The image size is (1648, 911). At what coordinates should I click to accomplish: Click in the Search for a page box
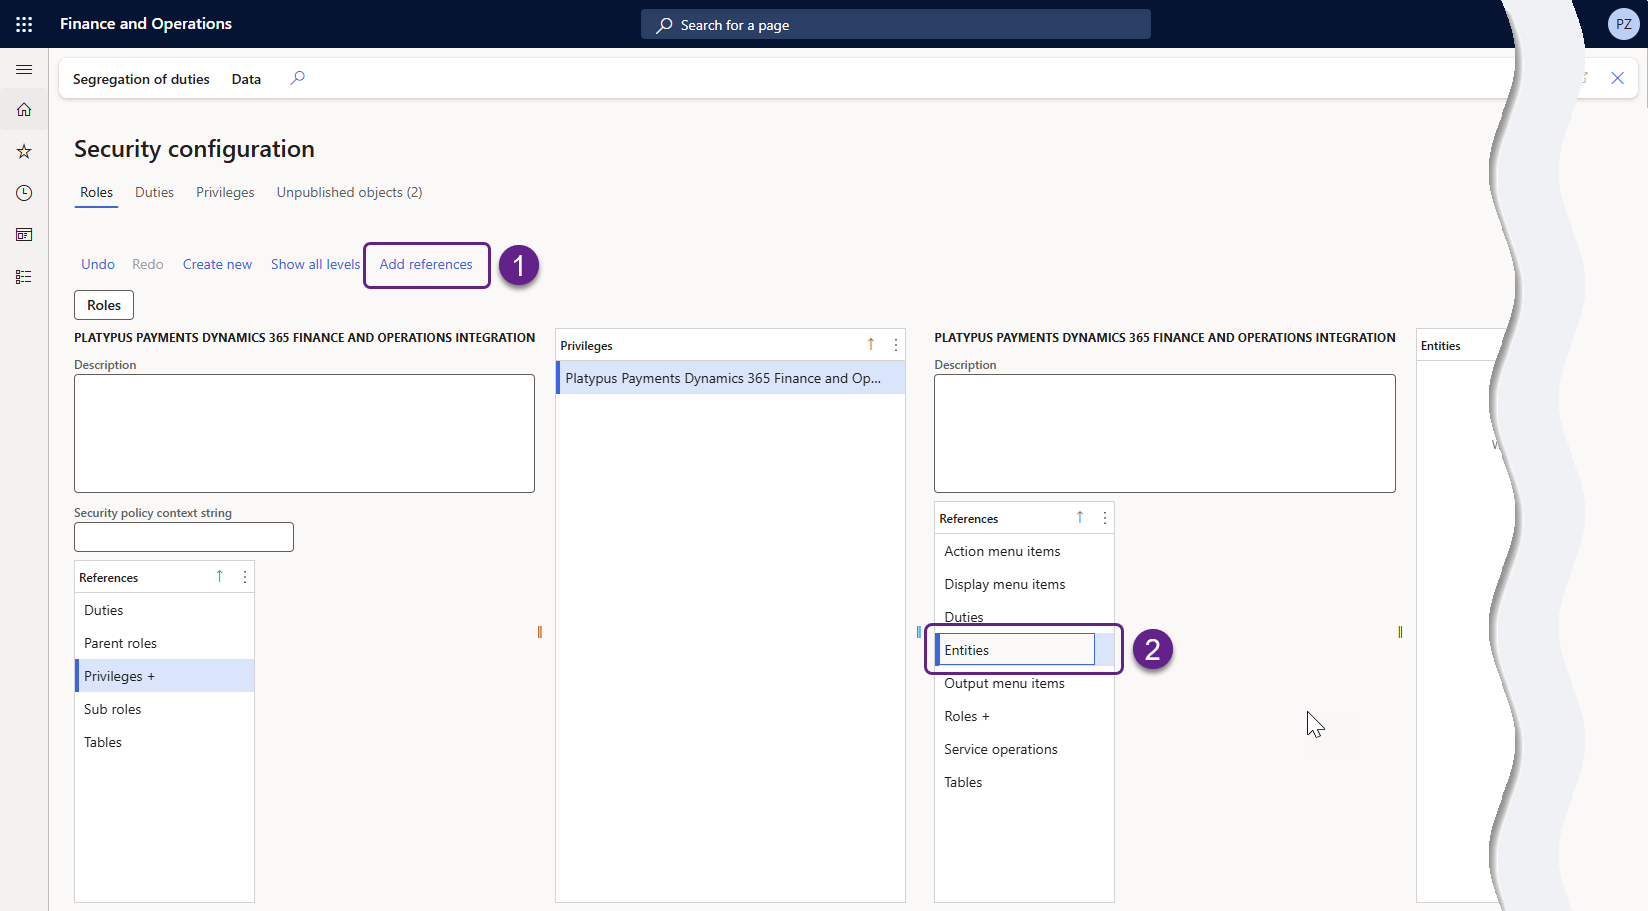895,25
